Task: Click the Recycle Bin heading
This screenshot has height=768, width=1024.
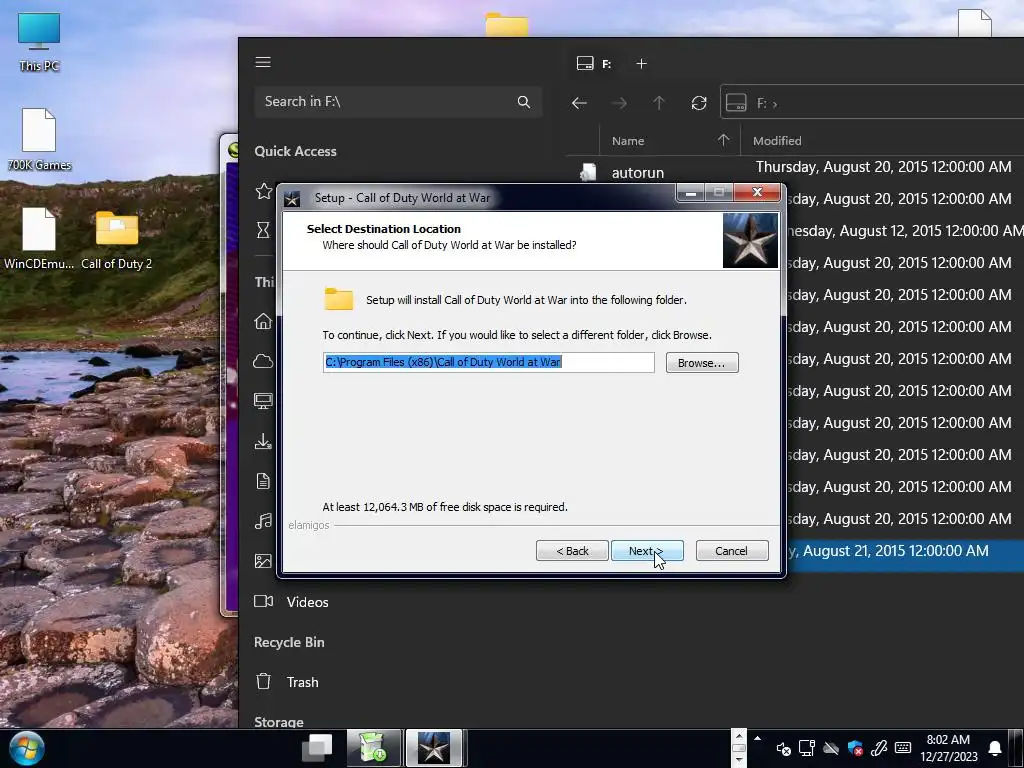Action: tap(289, 642)
